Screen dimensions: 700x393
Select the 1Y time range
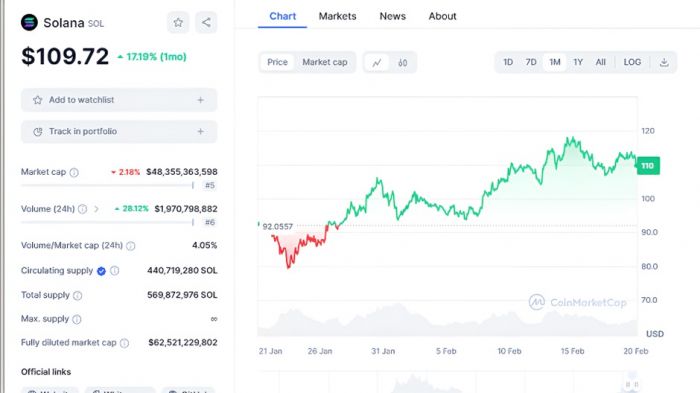(578, 62)
